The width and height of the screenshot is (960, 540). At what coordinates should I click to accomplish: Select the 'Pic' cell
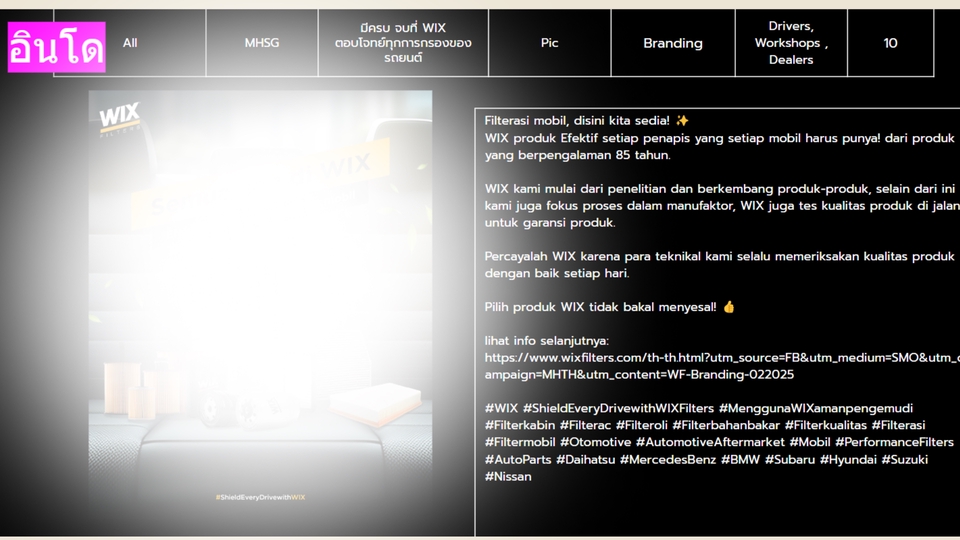[549, 43]
